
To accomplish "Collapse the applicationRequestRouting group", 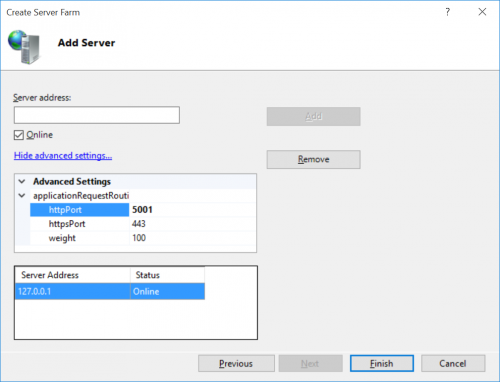I will click(22, 196).
